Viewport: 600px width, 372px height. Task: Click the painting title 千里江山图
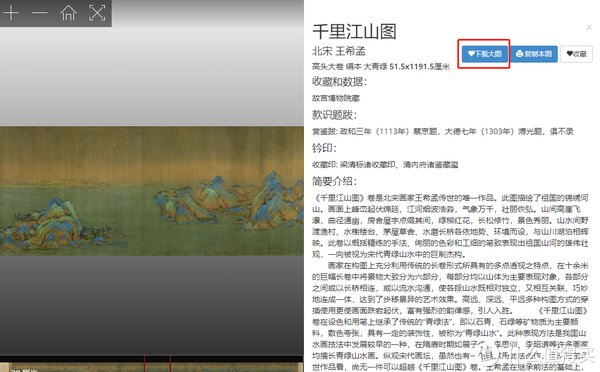(354, 31)
